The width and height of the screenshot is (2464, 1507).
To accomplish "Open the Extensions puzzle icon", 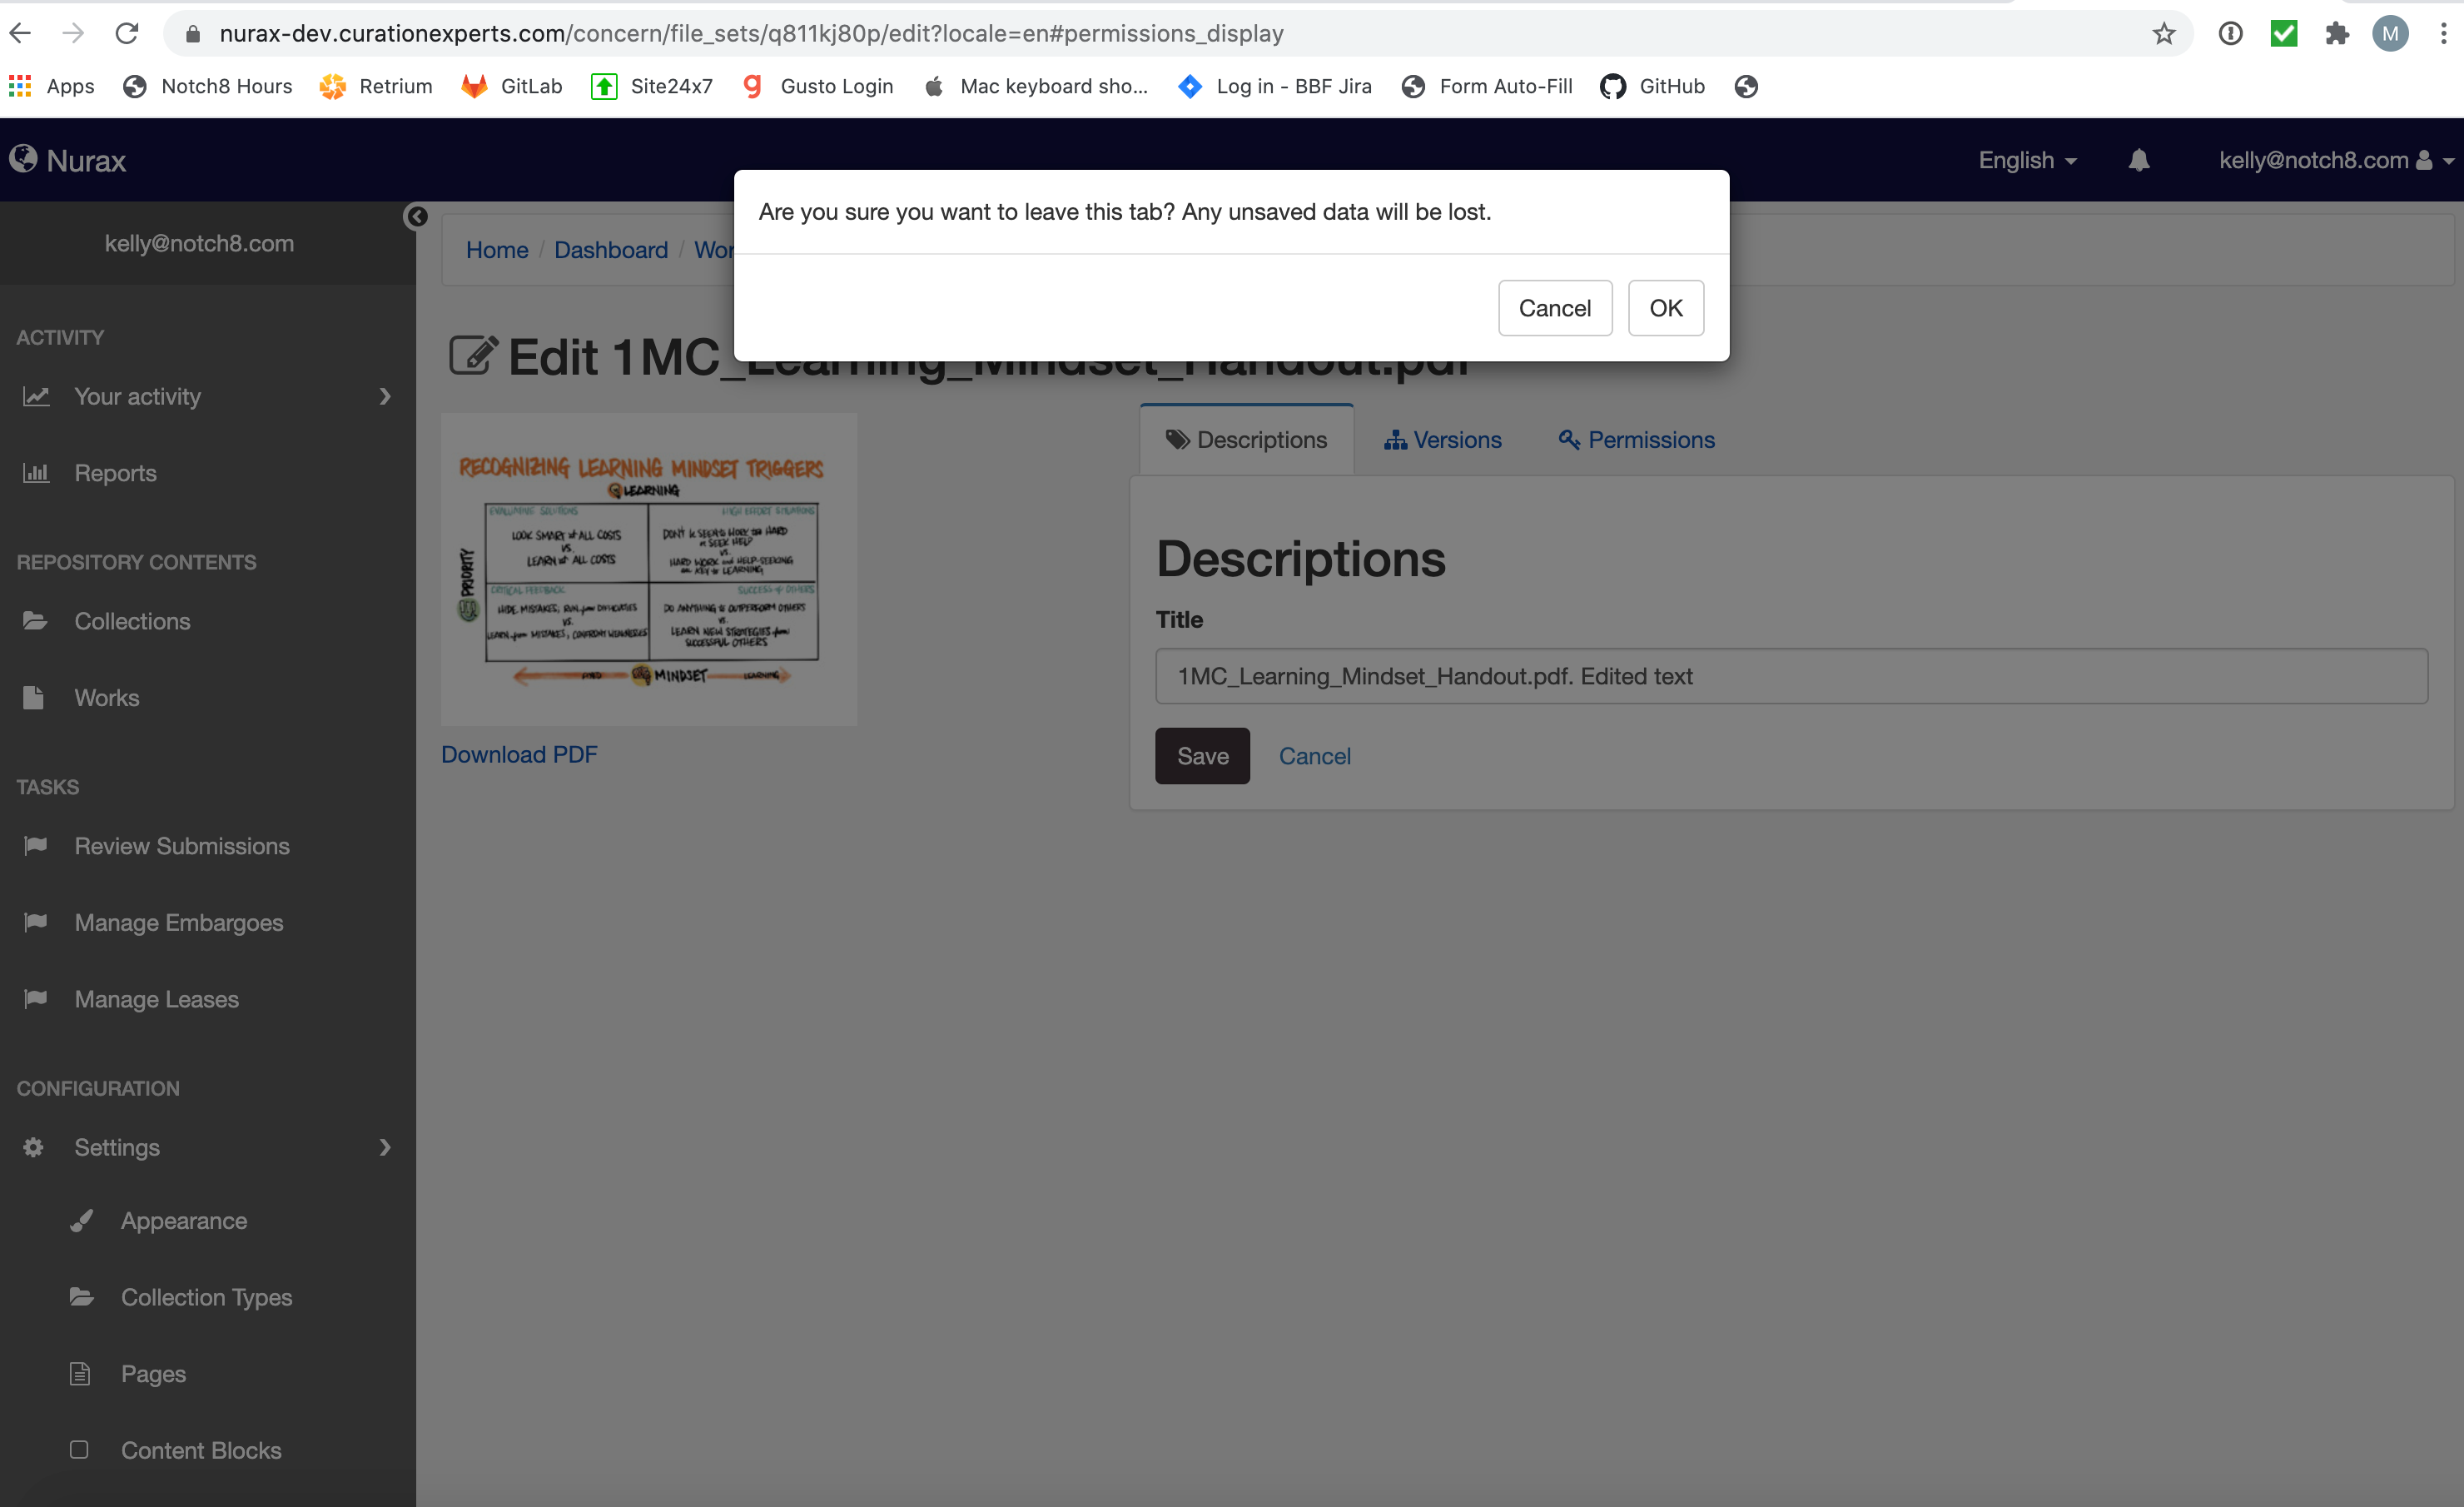I will click(2337, 34).
